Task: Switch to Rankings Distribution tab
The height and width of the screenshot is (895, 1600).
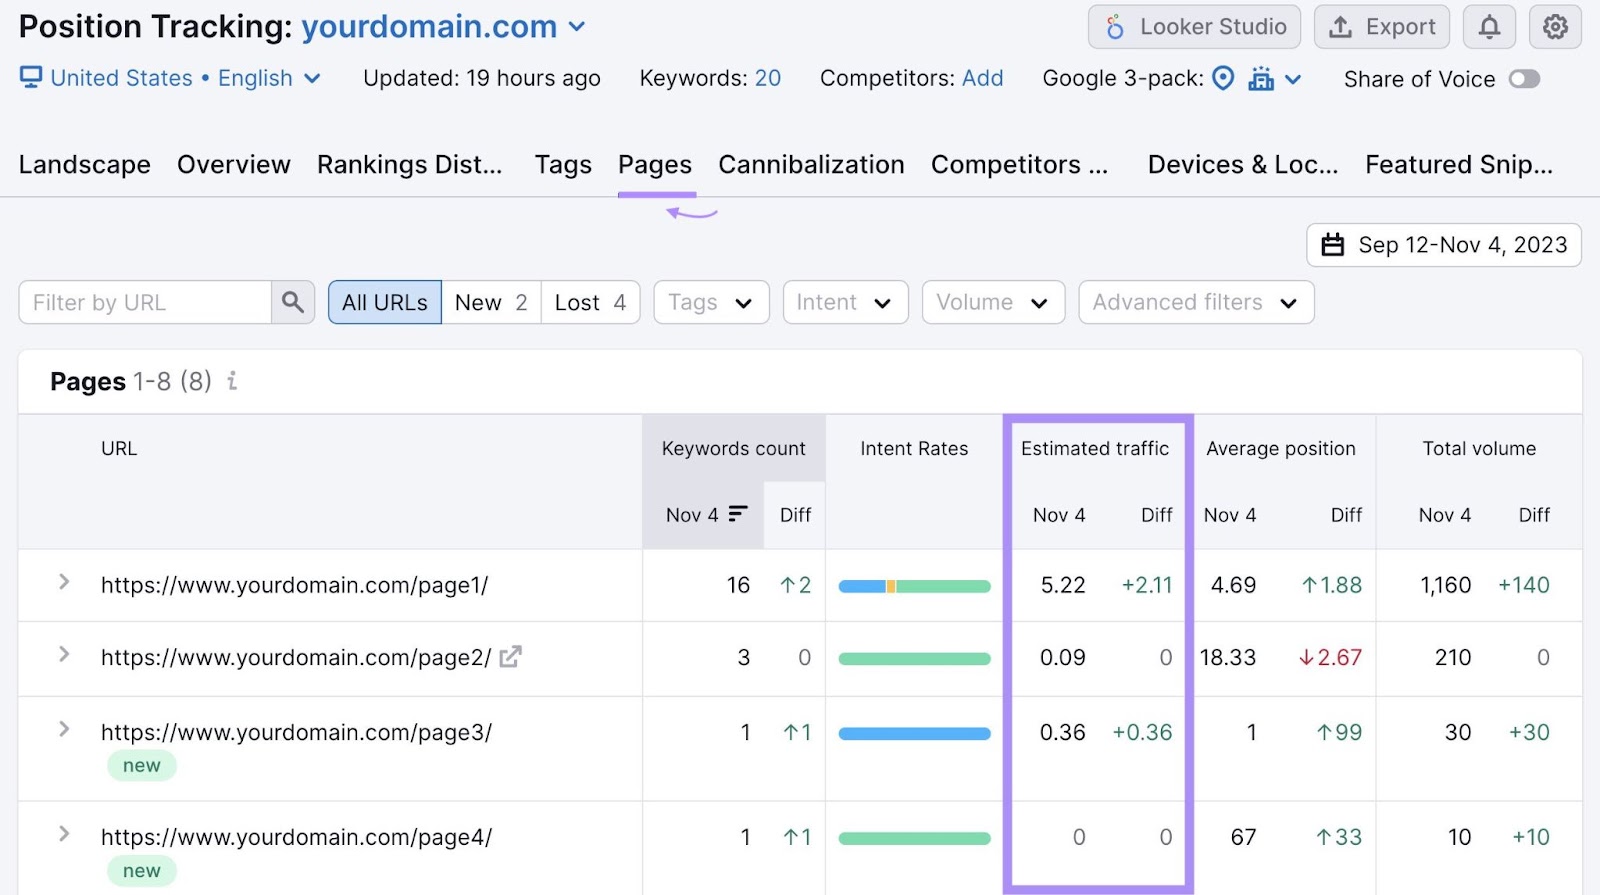Action: (x=410, y=164)
